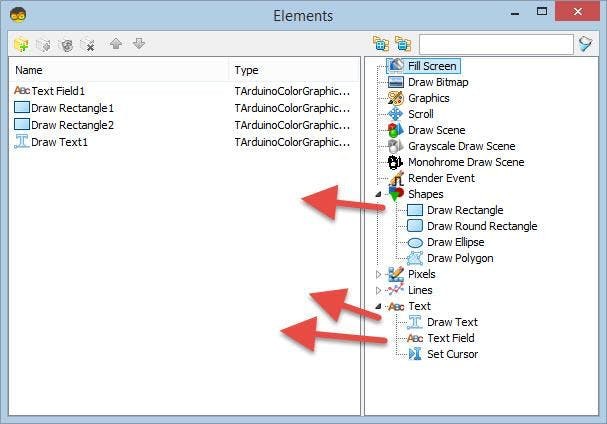Click the move down arrow icon
This screenshot has height=424, width=607.
point(139,45)
